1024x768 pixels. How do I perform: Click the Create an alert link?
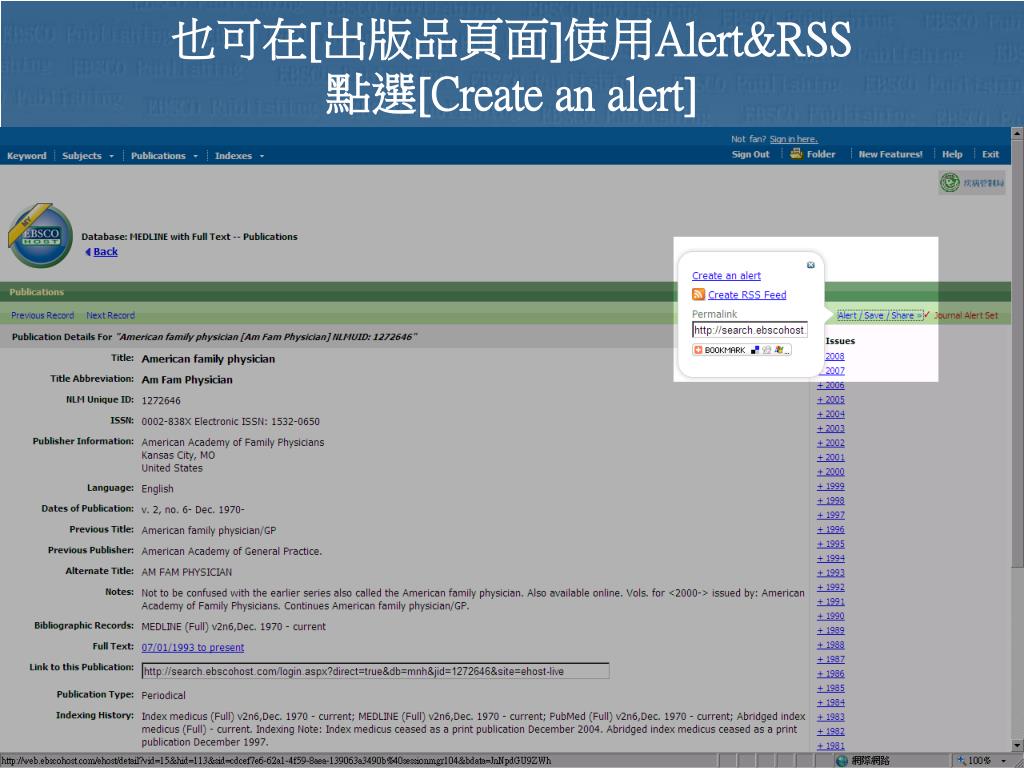pyautogui.click(x=726, y=276)
